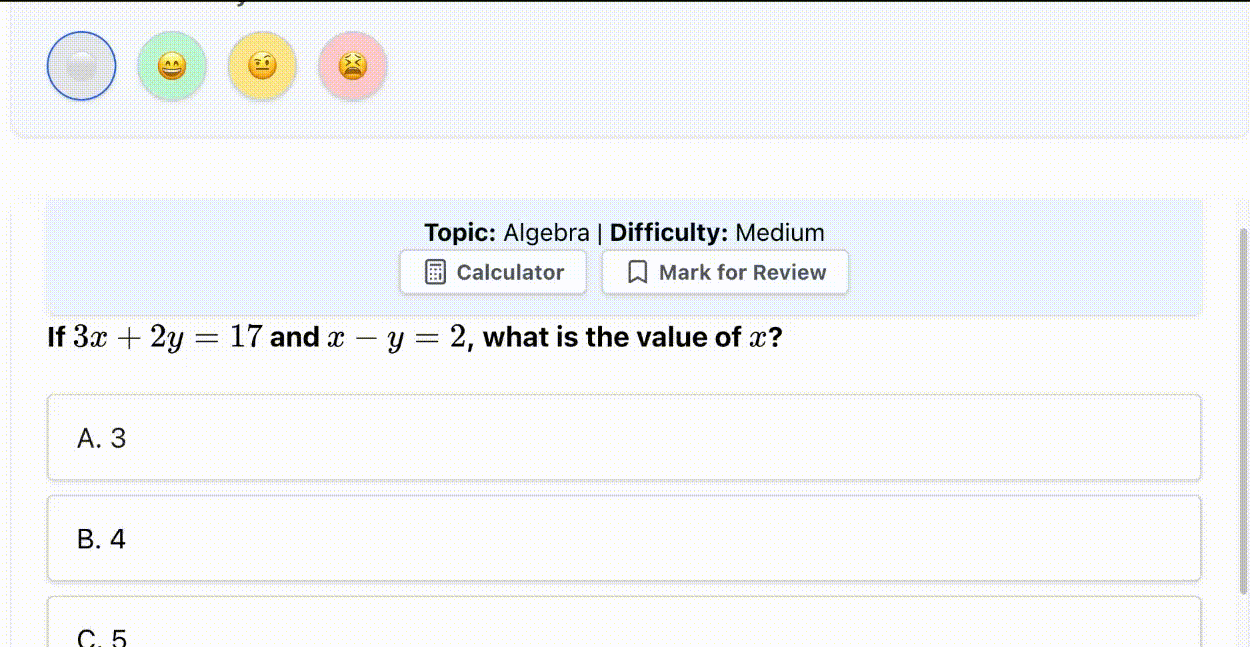Click the bookmark icon for review
The height and width of the screenshot is (647, 1250).
637,272
